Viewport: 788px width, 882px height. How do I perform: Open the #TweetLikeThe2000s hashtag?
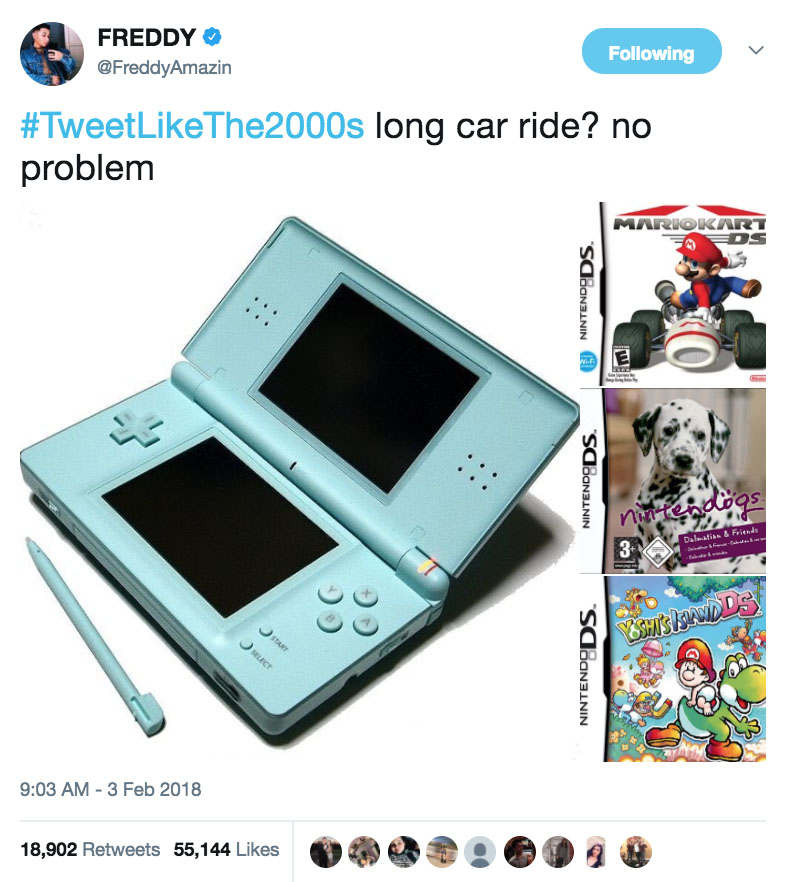pos(192,125)
